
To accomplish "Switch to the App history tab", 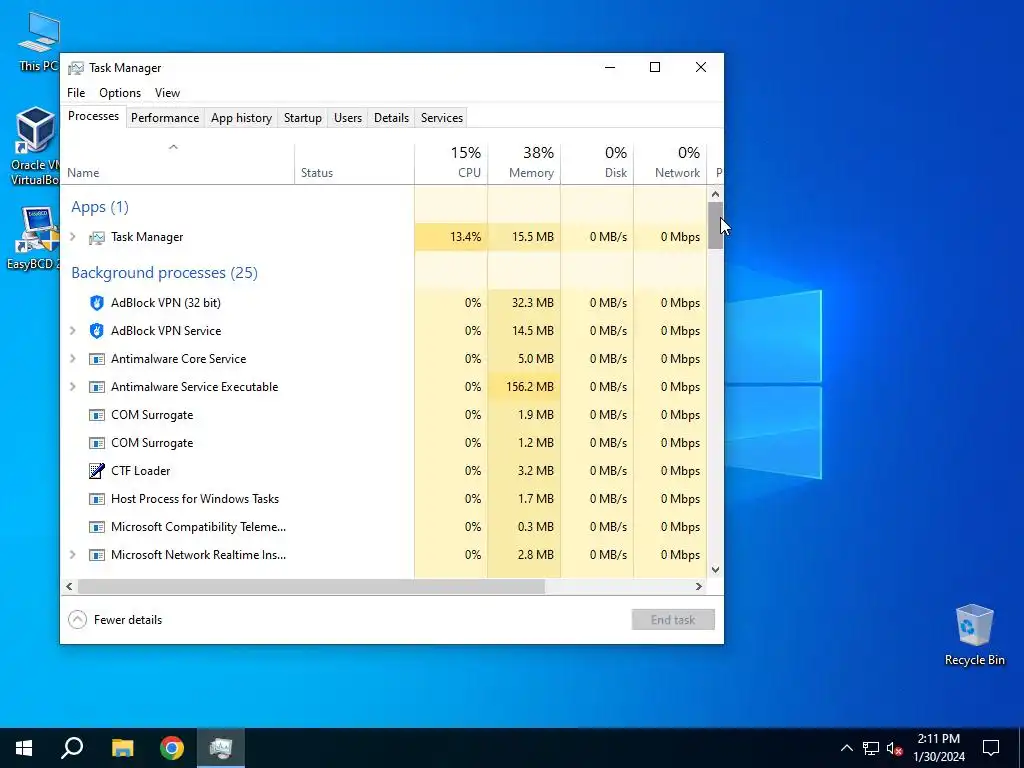I will tap(241, 118).
